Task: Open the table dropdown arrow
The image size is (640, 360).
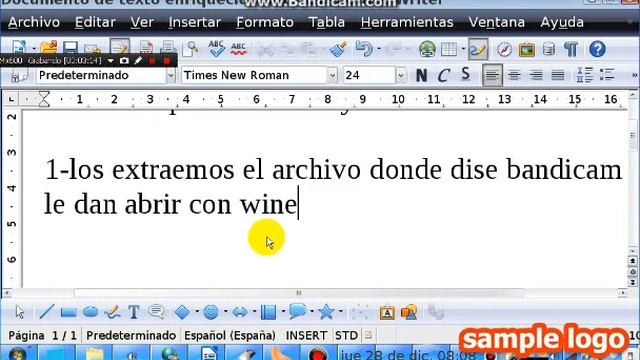Action: (x=463, y=49)
